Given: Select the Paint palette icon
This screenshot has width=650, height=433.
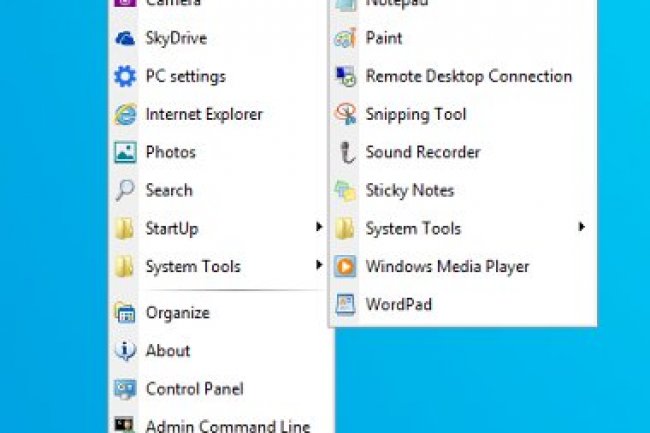Looking at the screenshot, I should [x=345, y=38].
